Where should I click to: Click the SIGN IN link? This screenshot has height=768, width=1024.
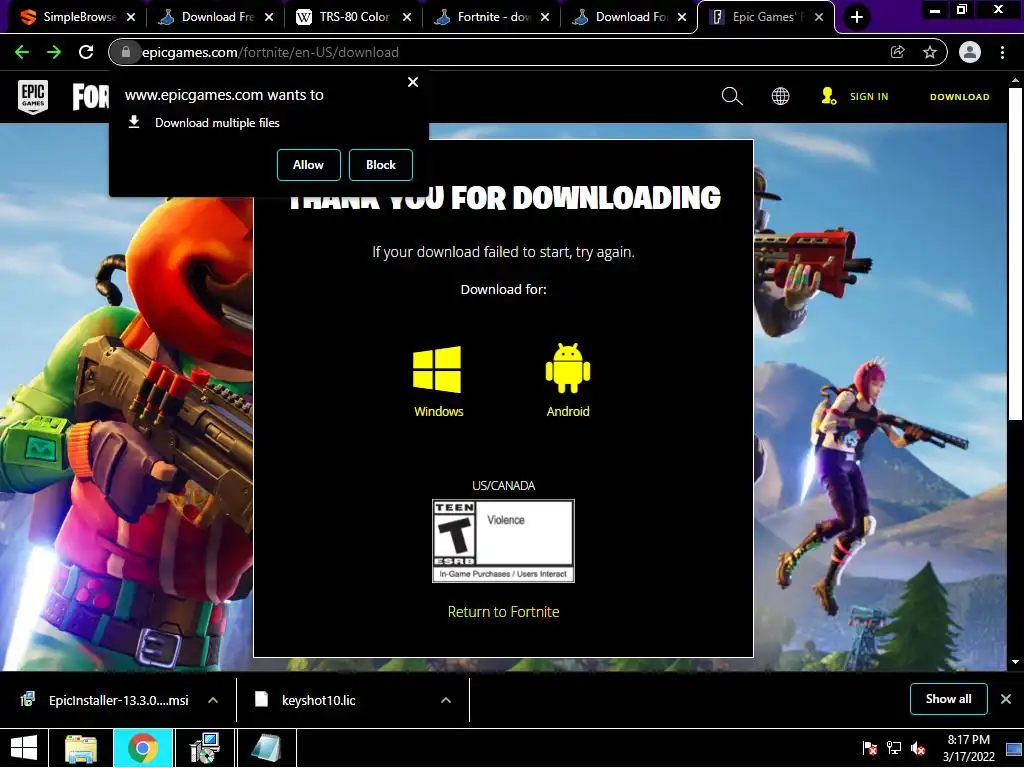(x=869, y=97)
